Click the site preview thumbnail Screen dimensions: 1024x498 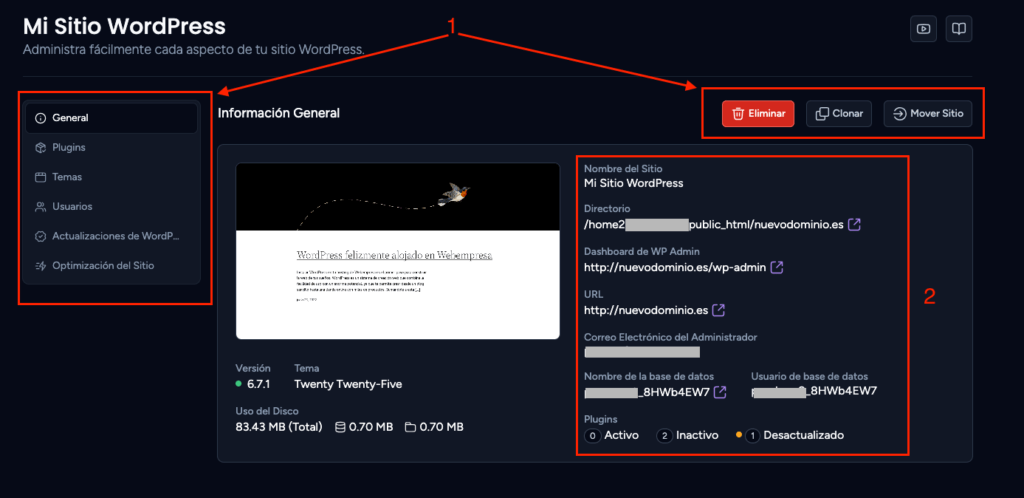click(x=398, y=251)
